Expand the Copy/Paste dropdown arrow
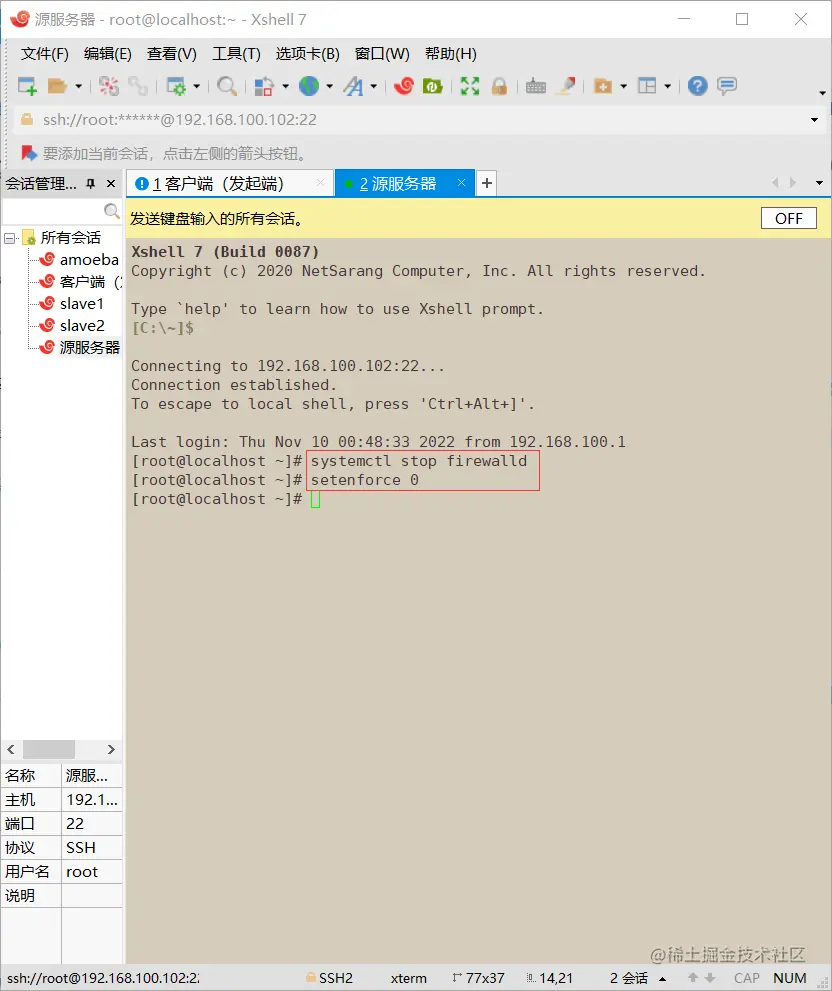Viewport: 832px width, 991px height. (x=285, y=86)
